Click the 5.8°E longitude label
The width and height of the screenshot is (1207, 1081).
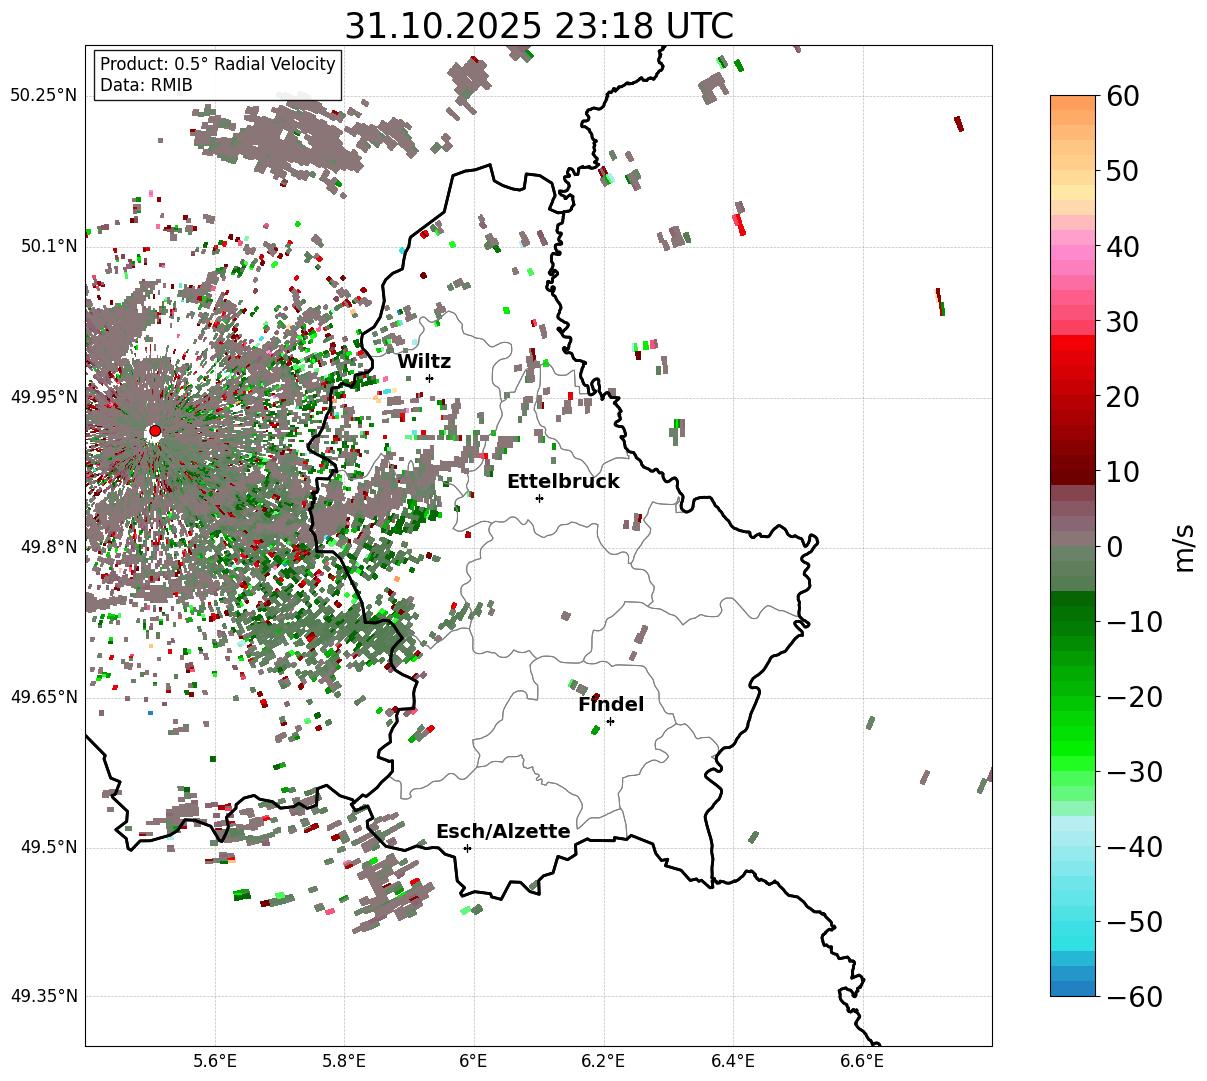345,1061
